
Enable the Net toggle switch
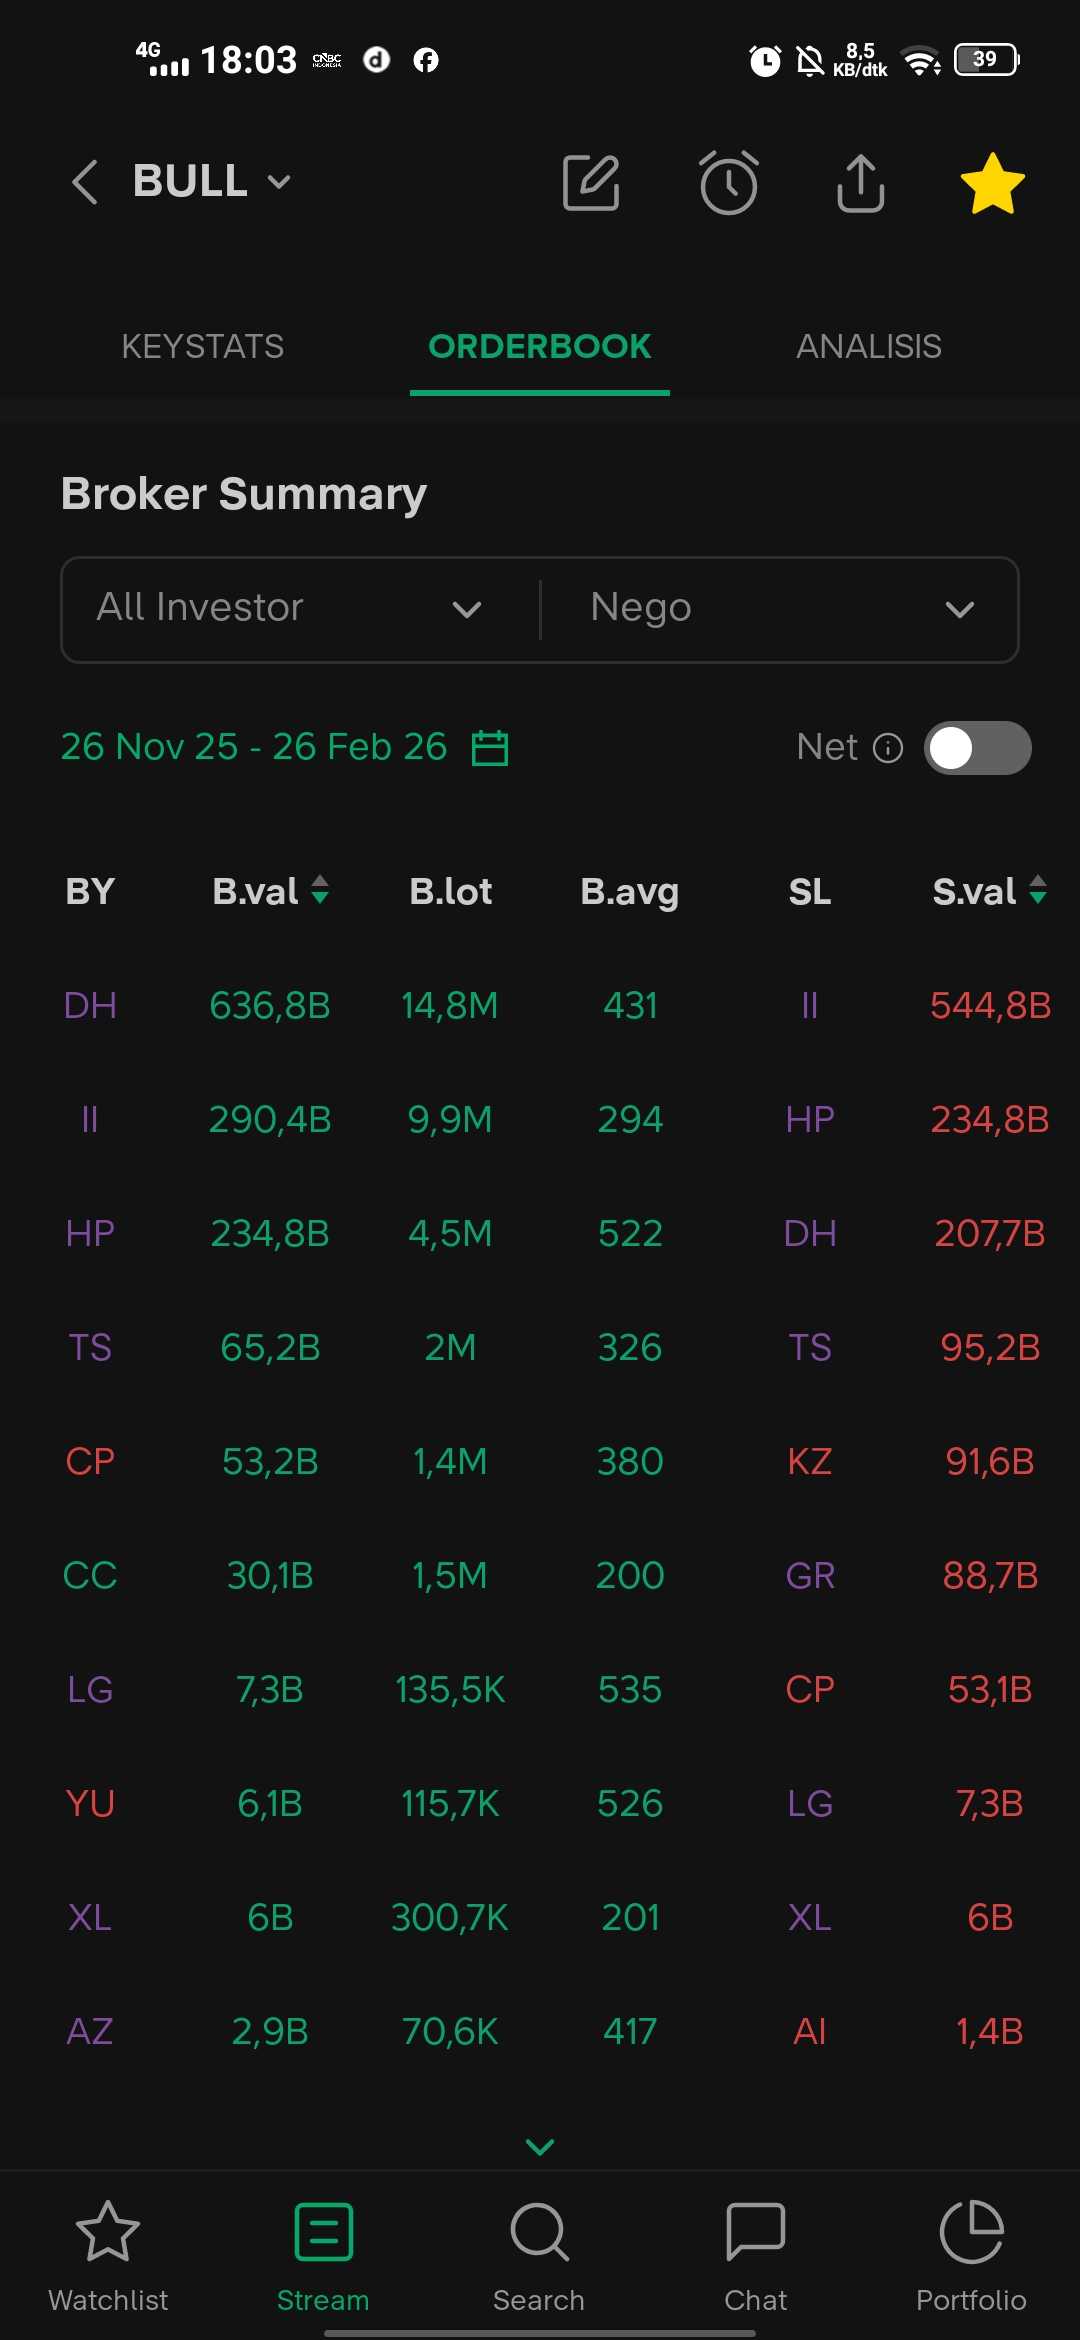pos(977,748)
